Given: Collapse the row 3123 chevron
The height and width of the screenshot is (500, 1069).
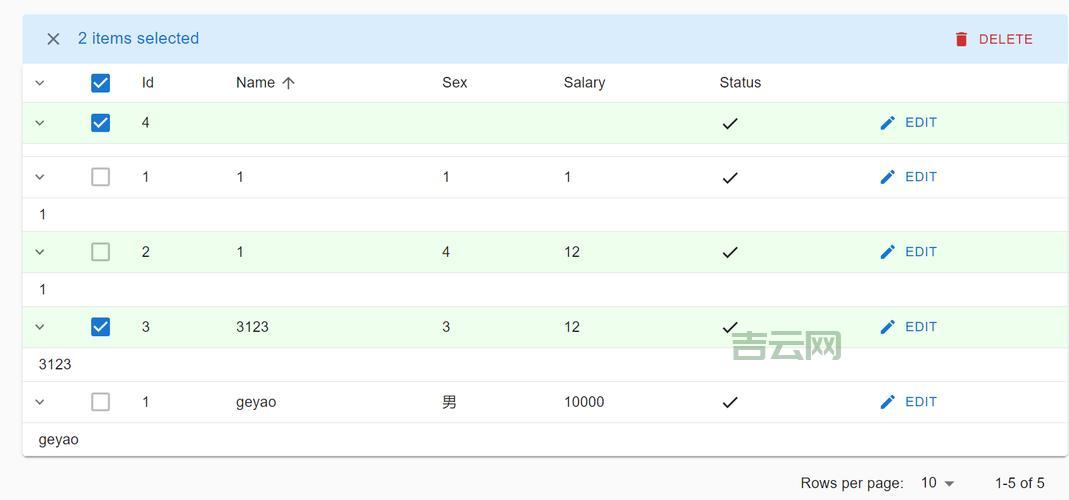Looking at the screenshot, I should pos(40,327).
